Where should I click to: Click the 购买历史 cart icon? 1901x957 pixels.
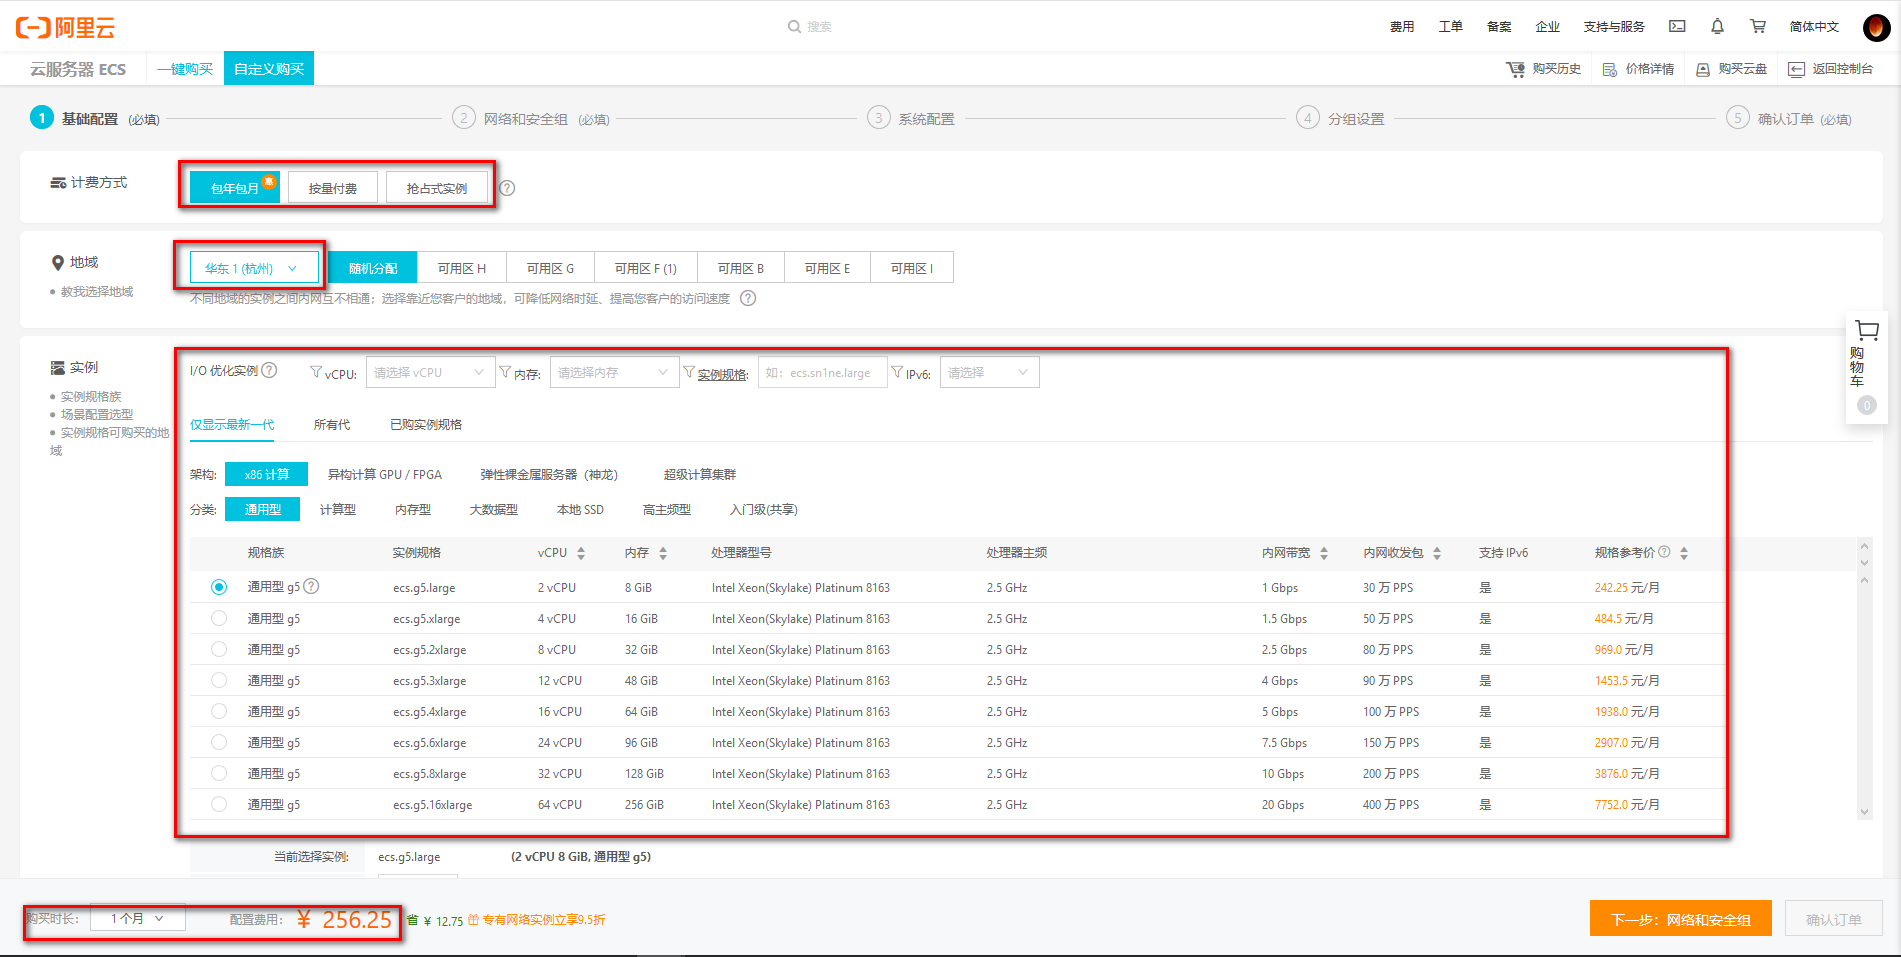(1515, 69)
